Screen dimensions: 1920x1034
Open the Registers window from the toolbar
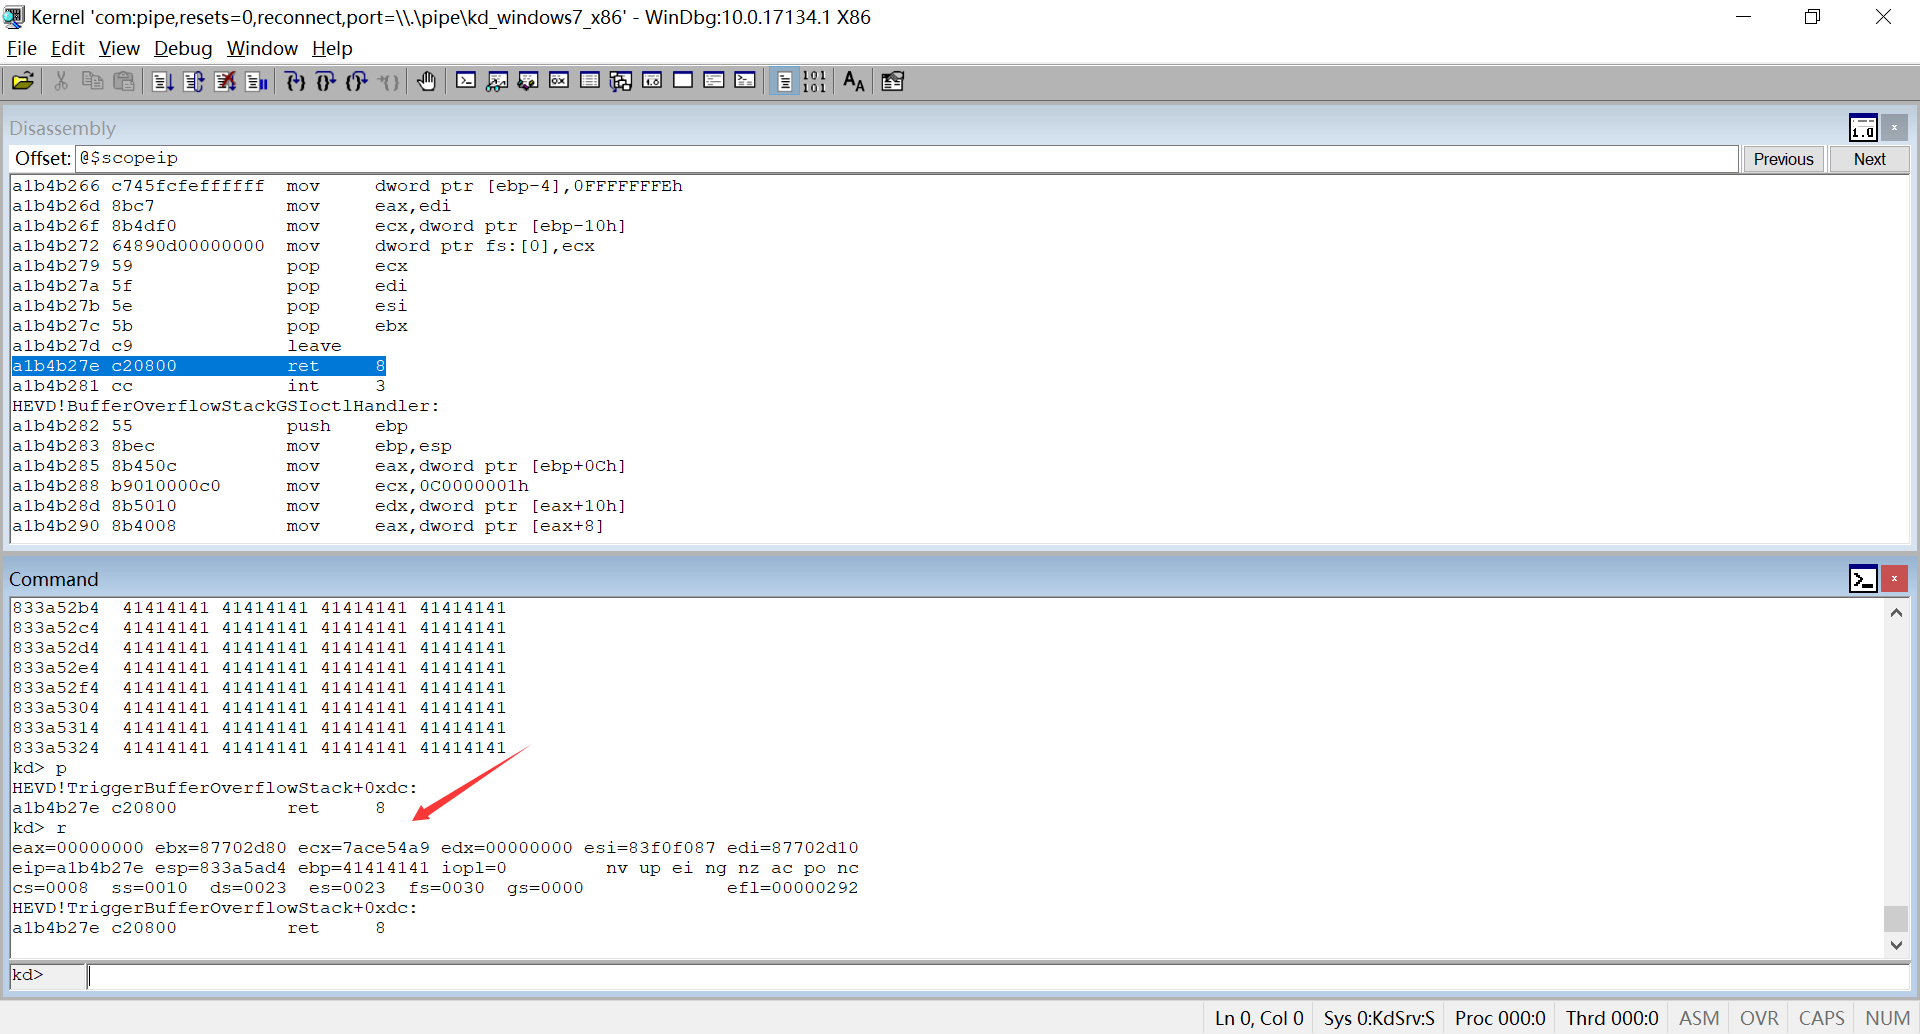pyautogui.click(x=559, y=81)
